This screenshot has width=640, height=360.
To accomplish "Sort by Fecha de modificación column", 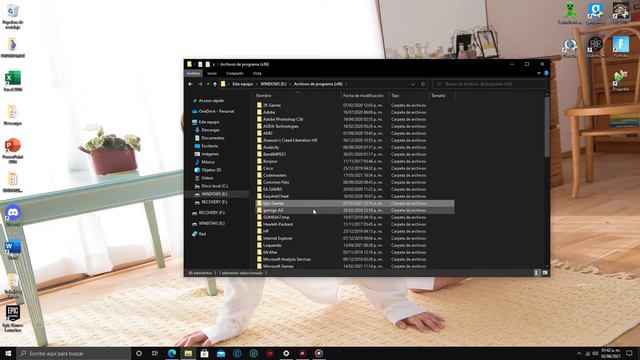I will pos(363,96).
